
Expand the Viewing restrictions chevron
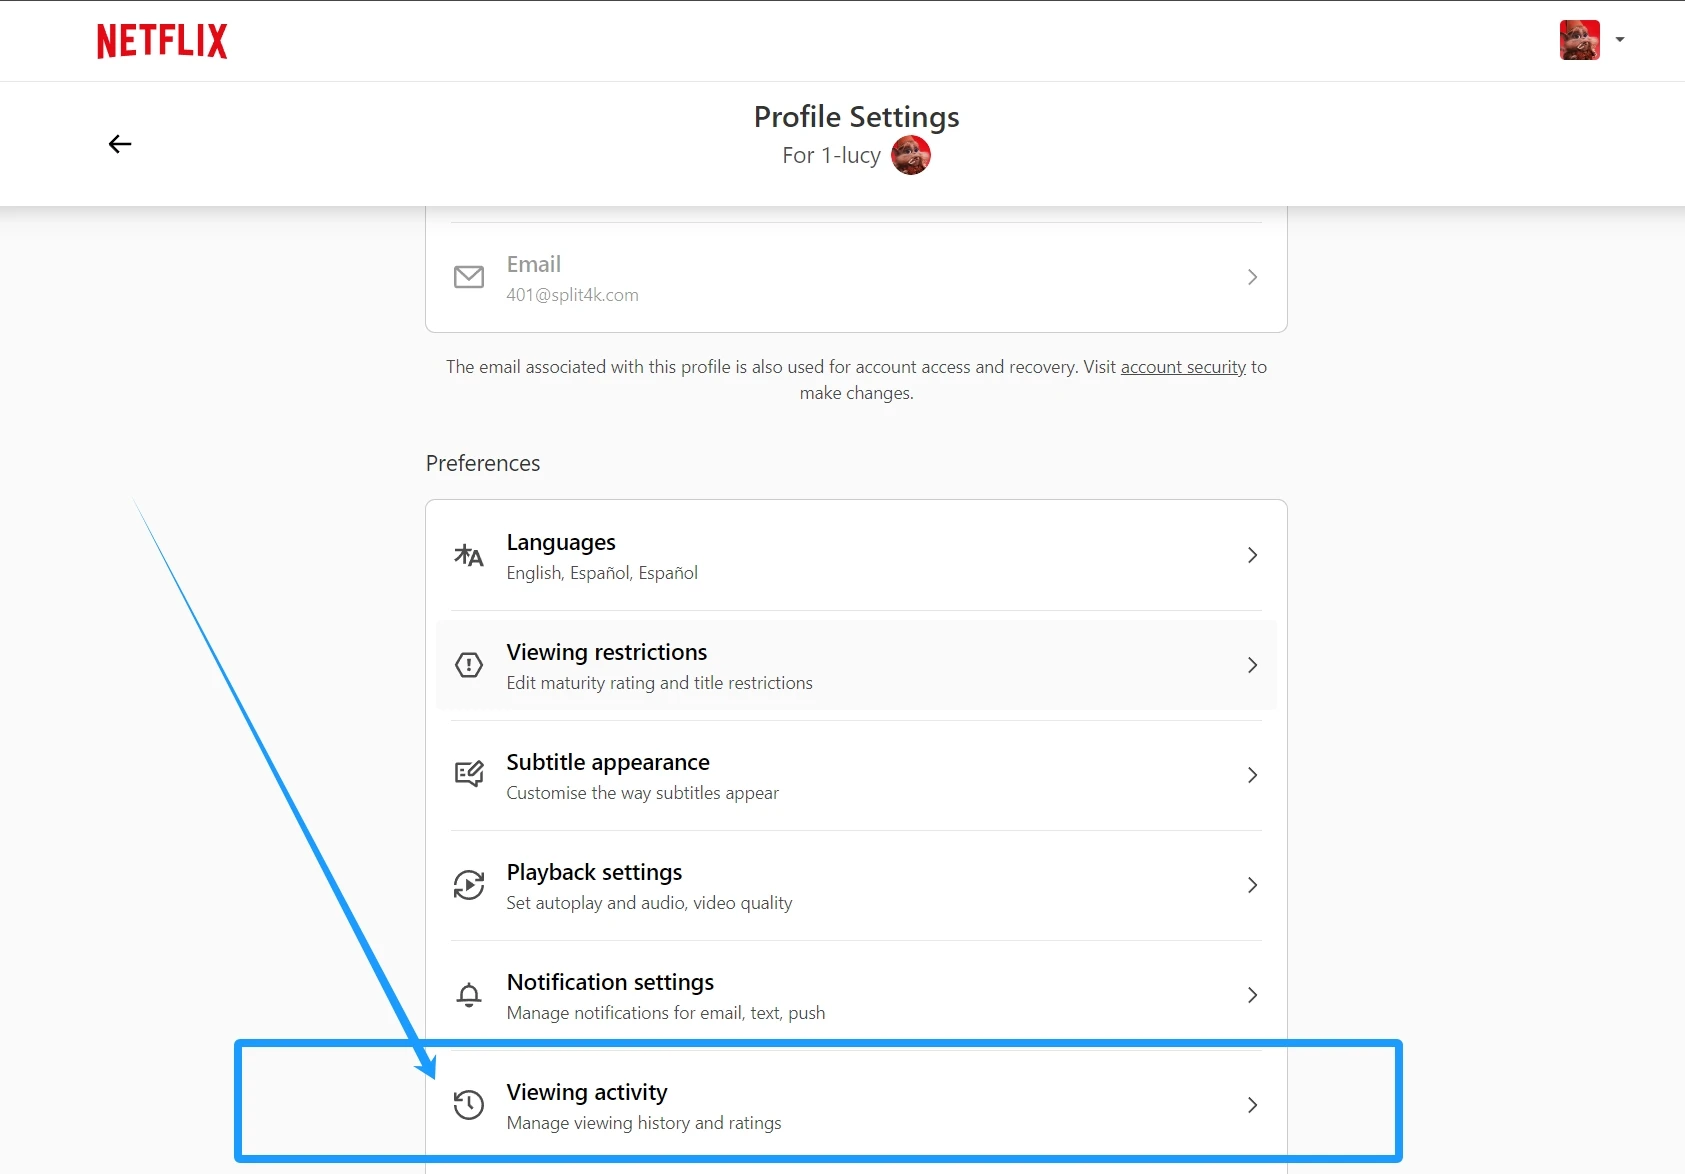(1252, 665)
